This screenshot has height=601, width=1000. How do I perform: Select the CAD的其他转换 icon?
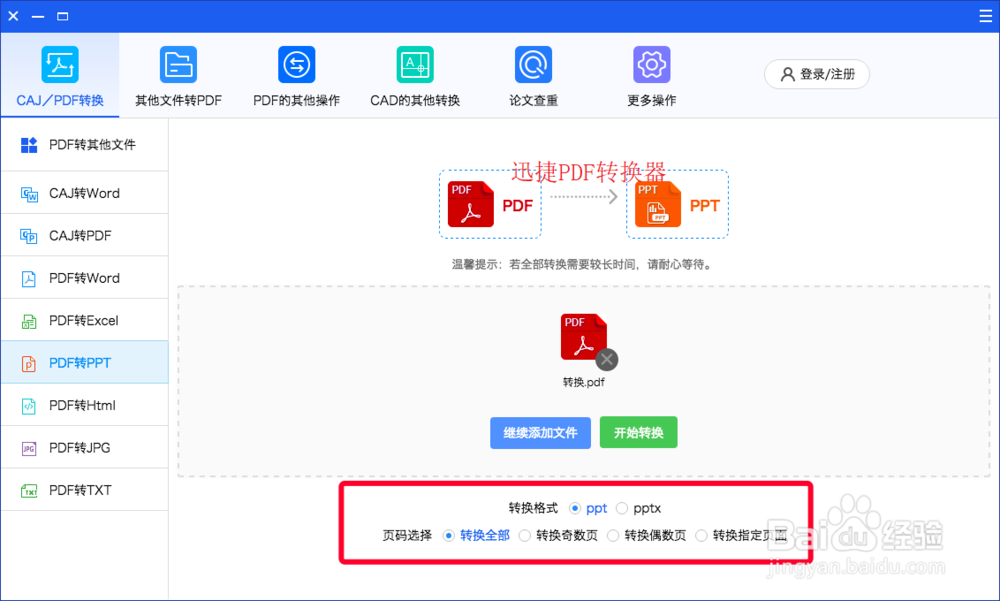415,64
